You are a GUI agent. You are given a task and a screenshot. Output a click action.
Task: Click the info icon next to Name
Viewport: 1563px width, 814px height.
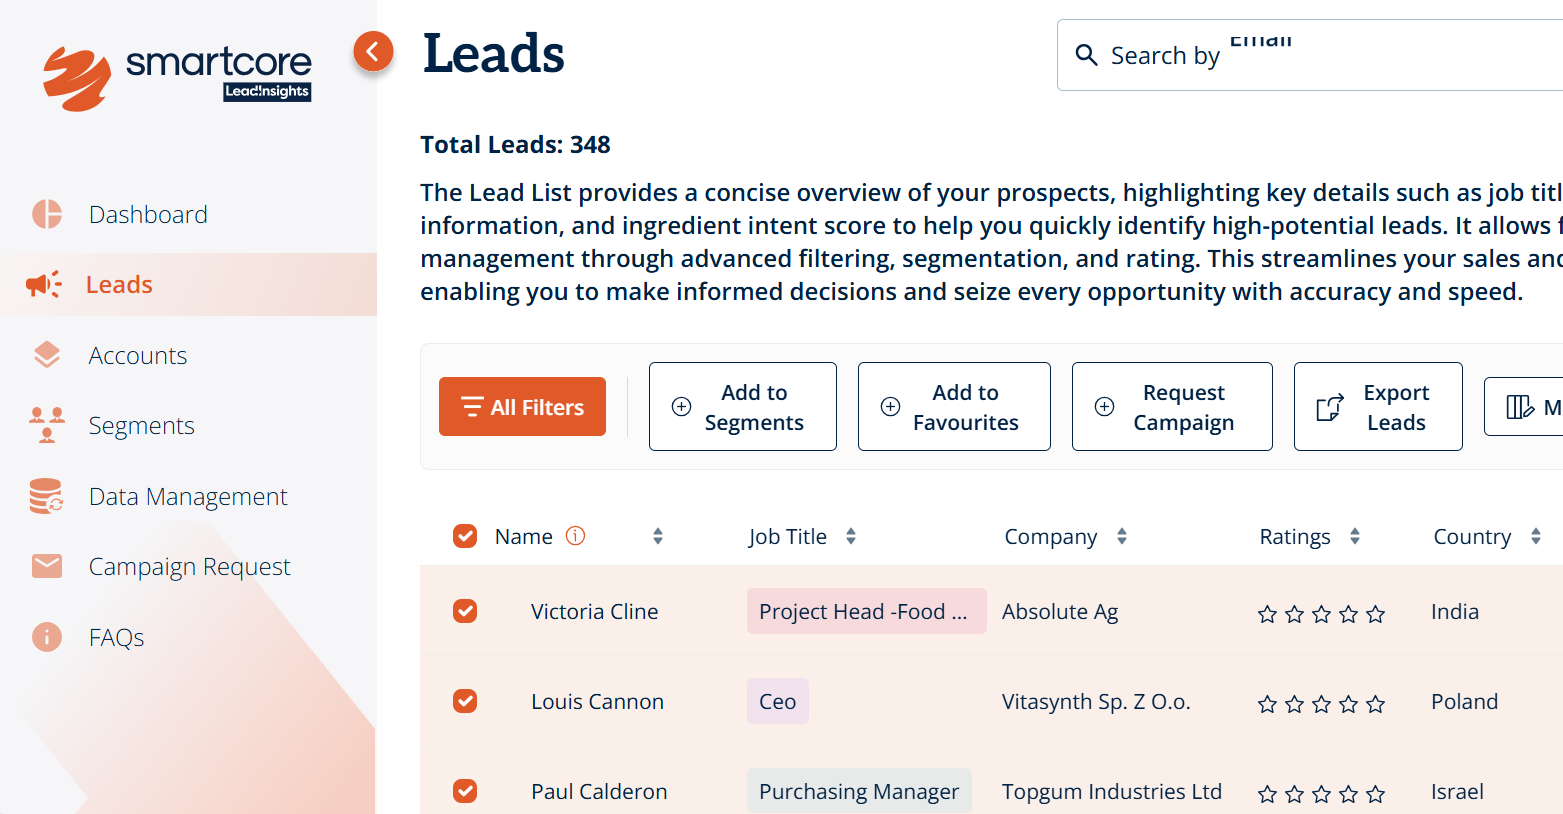point(575,536)
